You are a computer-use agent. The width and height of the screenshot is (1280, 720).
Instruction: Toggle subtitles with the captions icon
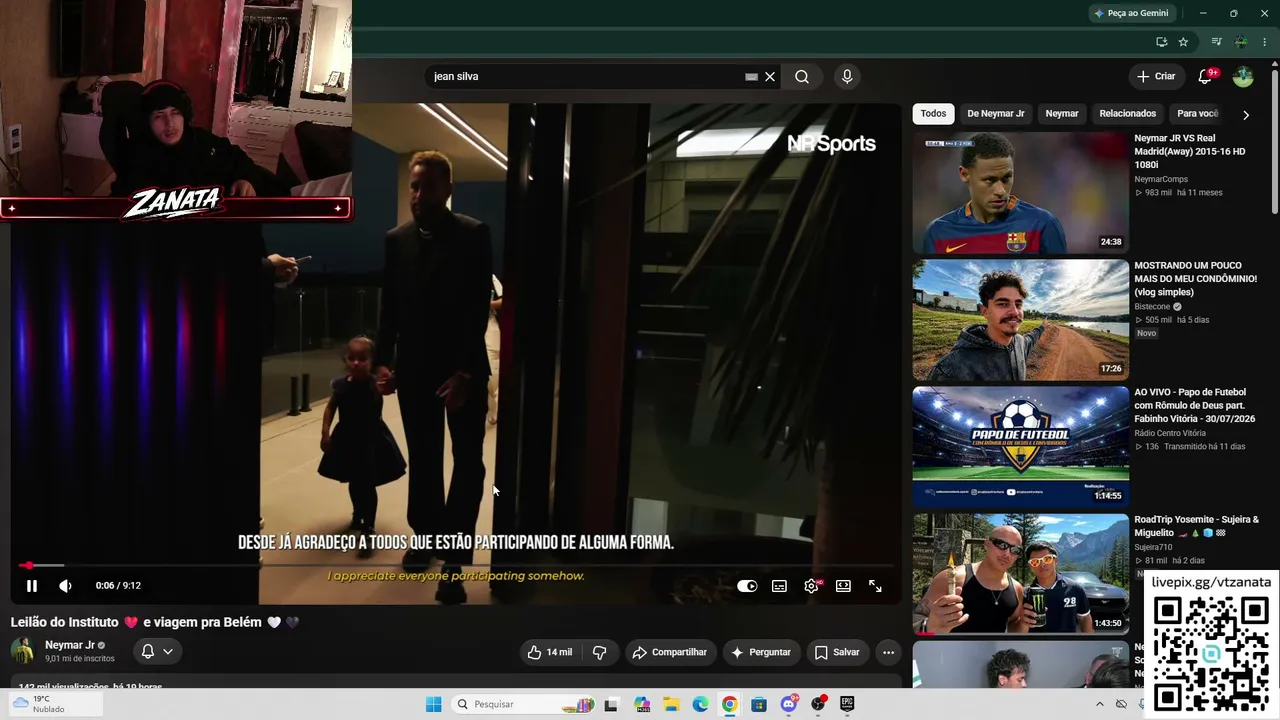pos(779,586)
